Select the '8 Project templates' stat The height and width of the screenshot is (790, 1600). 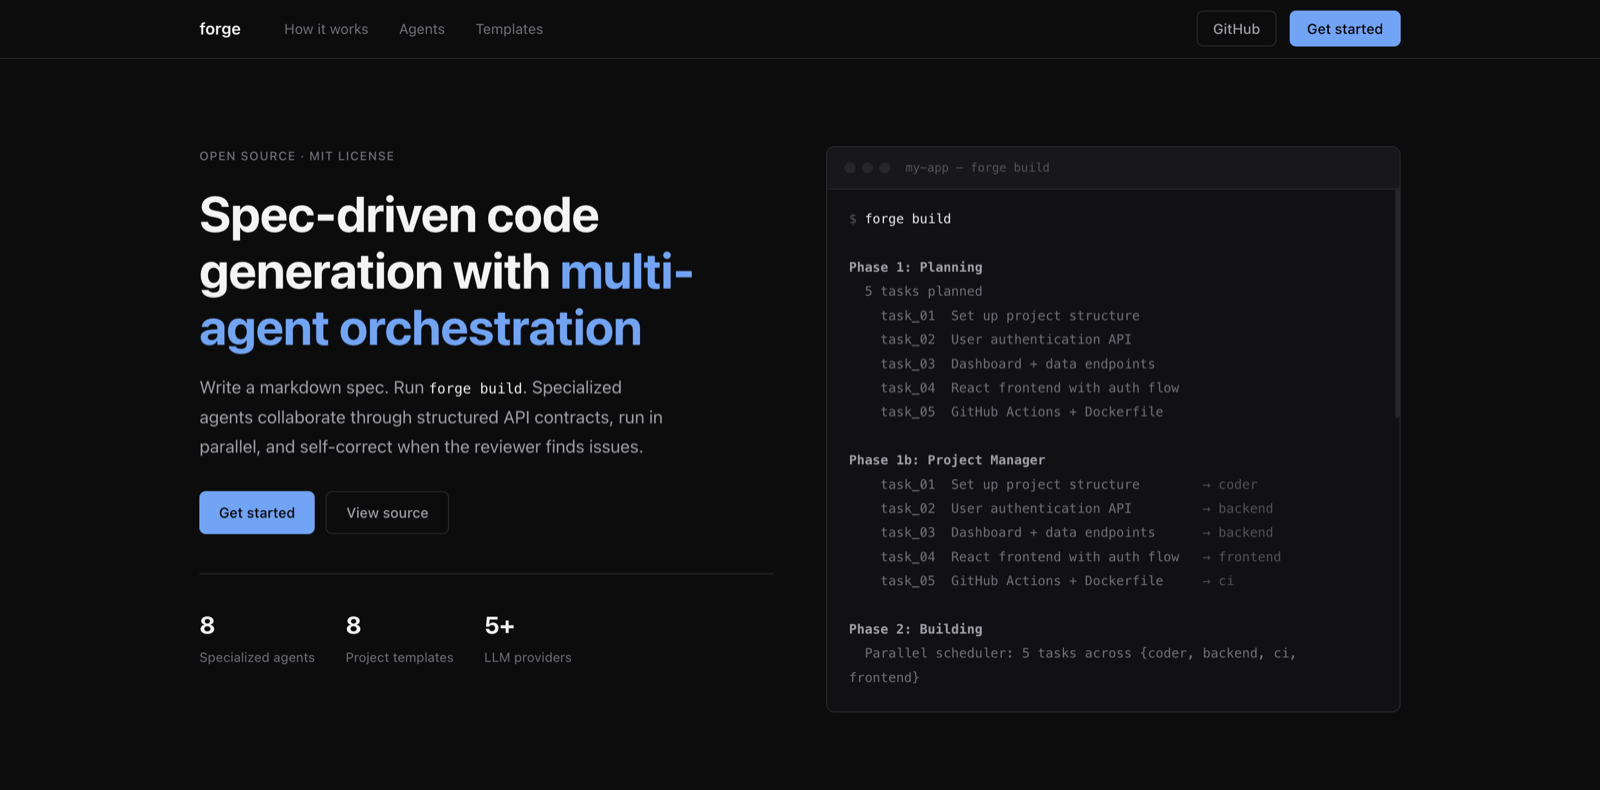tap(399, 640)
